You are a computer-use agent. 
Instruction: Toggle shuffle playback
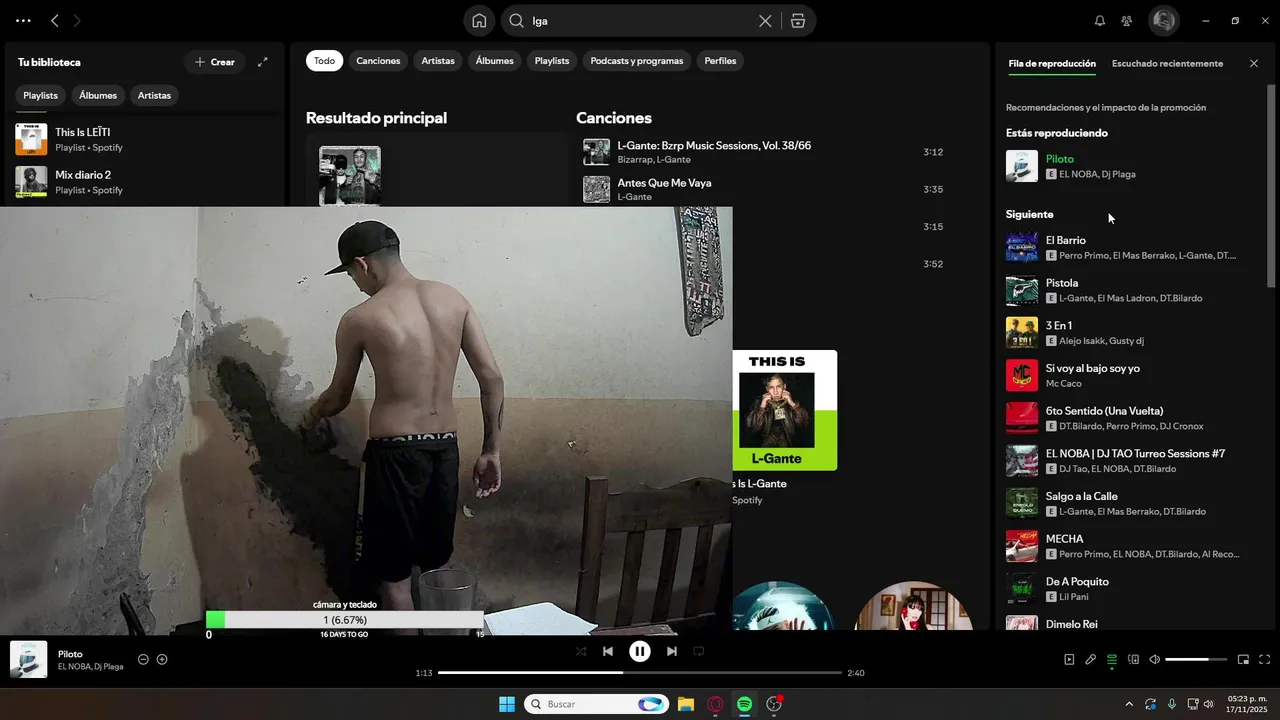pos(581,651)
